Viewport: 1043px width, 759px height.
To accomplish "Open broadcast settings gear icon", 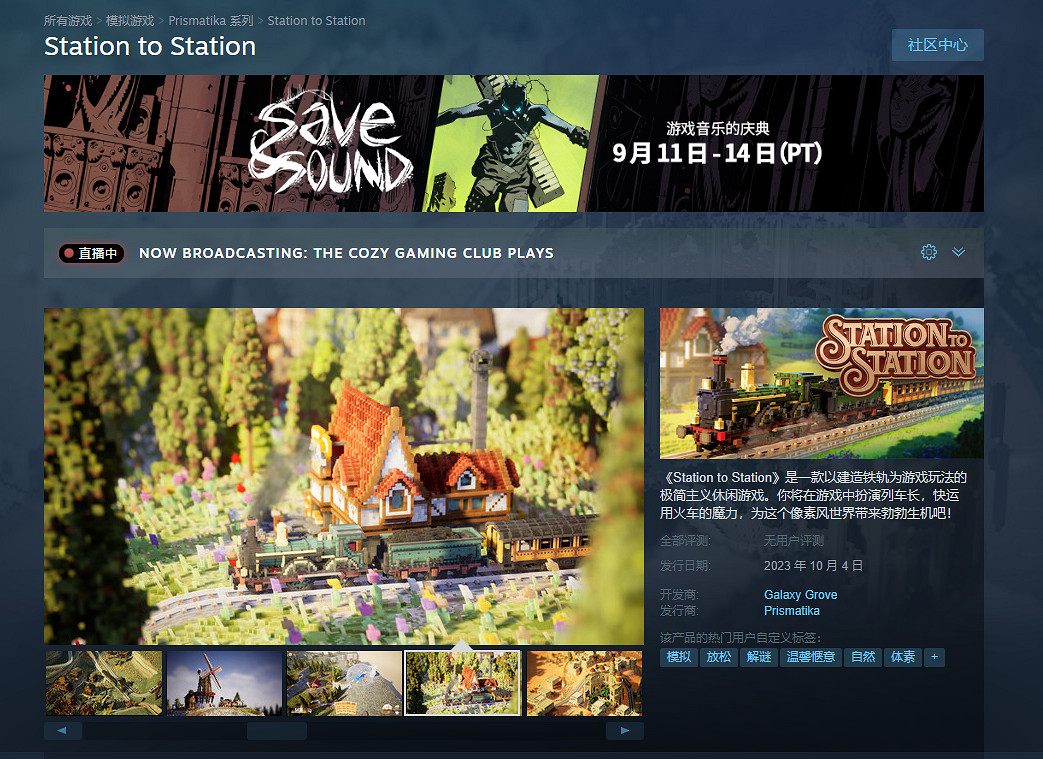I will [928, 252].
